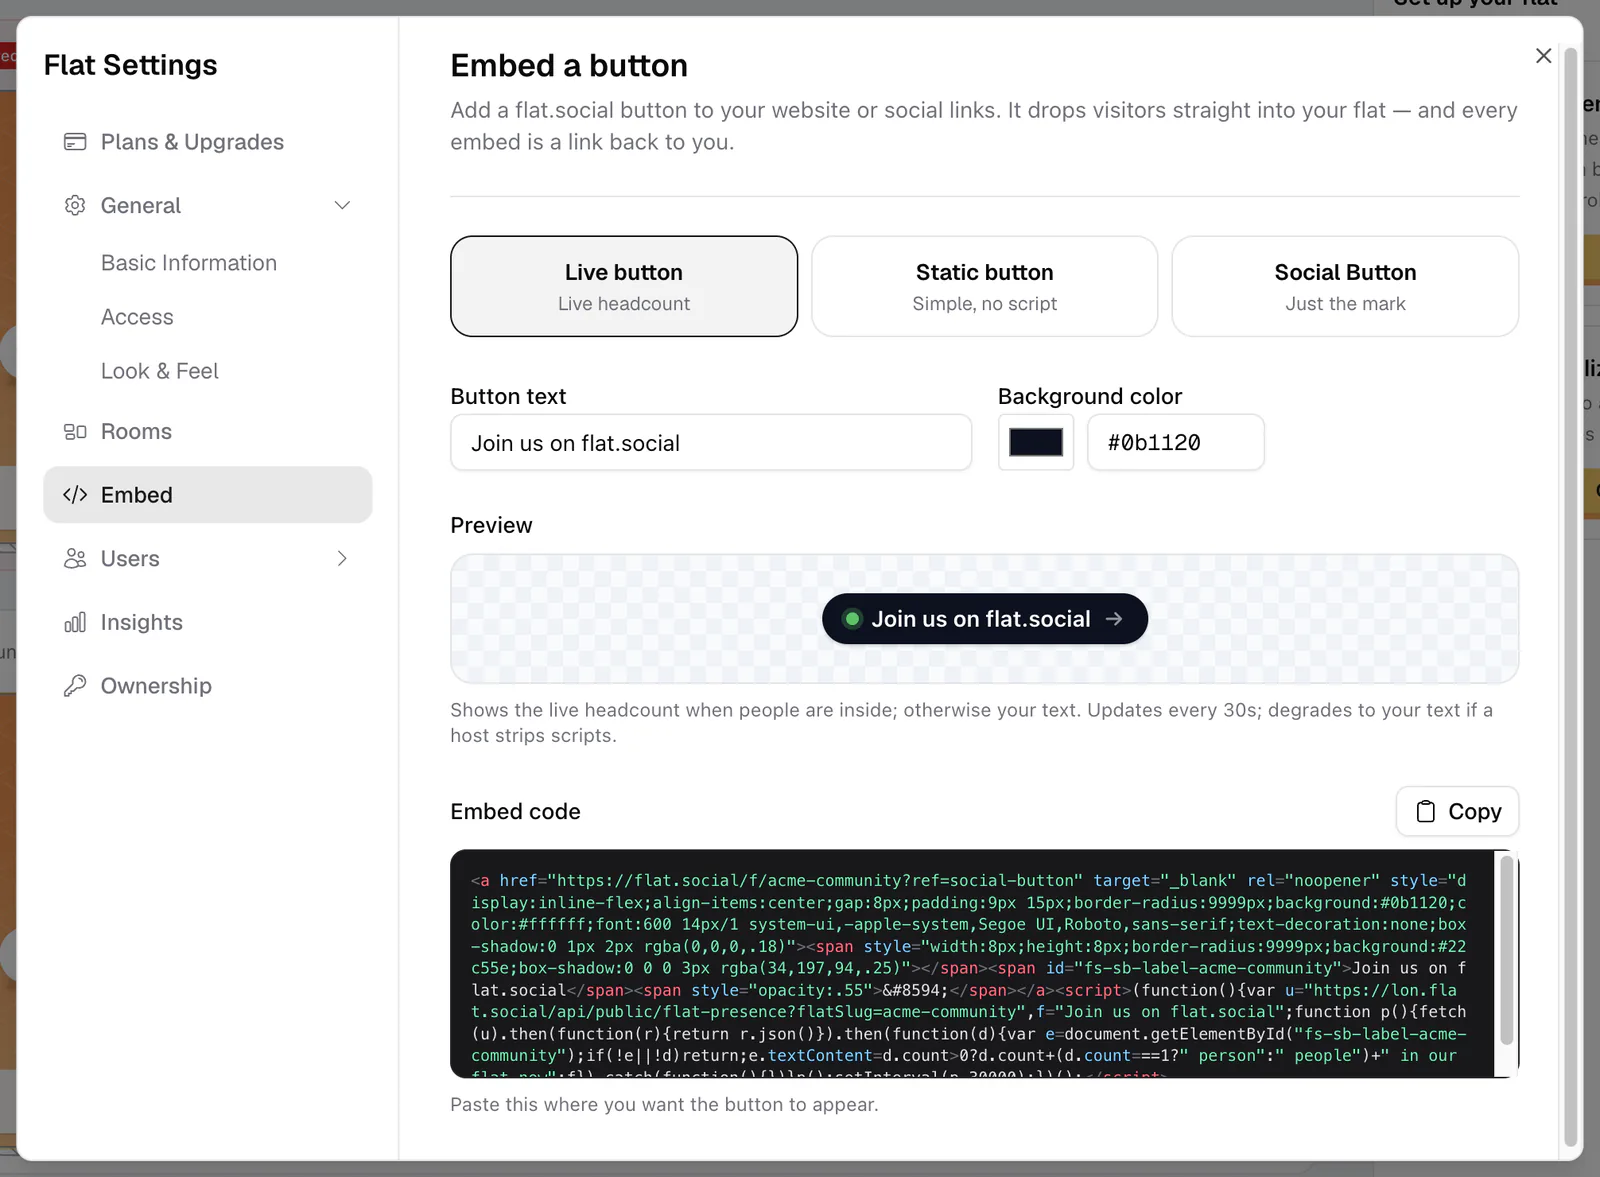Click the green live dot in preview button

point(852,619)
